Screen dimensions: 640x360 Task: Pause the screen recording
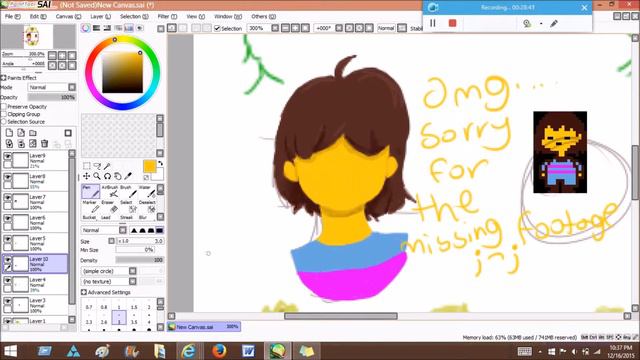433,23
